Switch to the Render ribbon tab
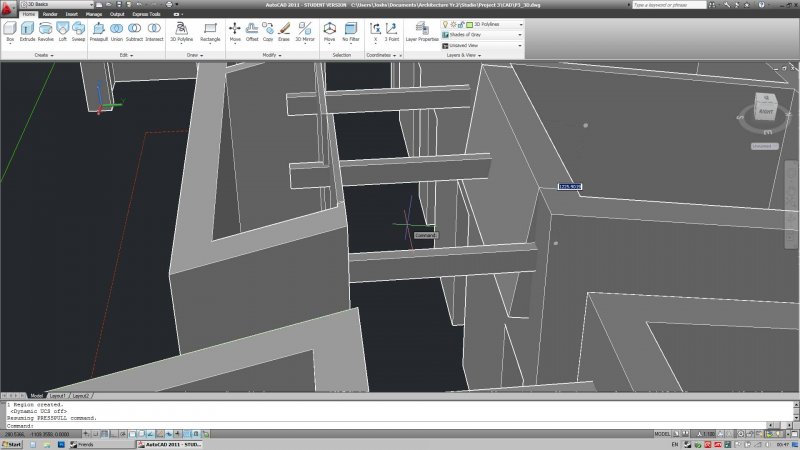Image resolution: width=800 pixels, height=450 pixels. pyautogui.click(x=50, y=14)
